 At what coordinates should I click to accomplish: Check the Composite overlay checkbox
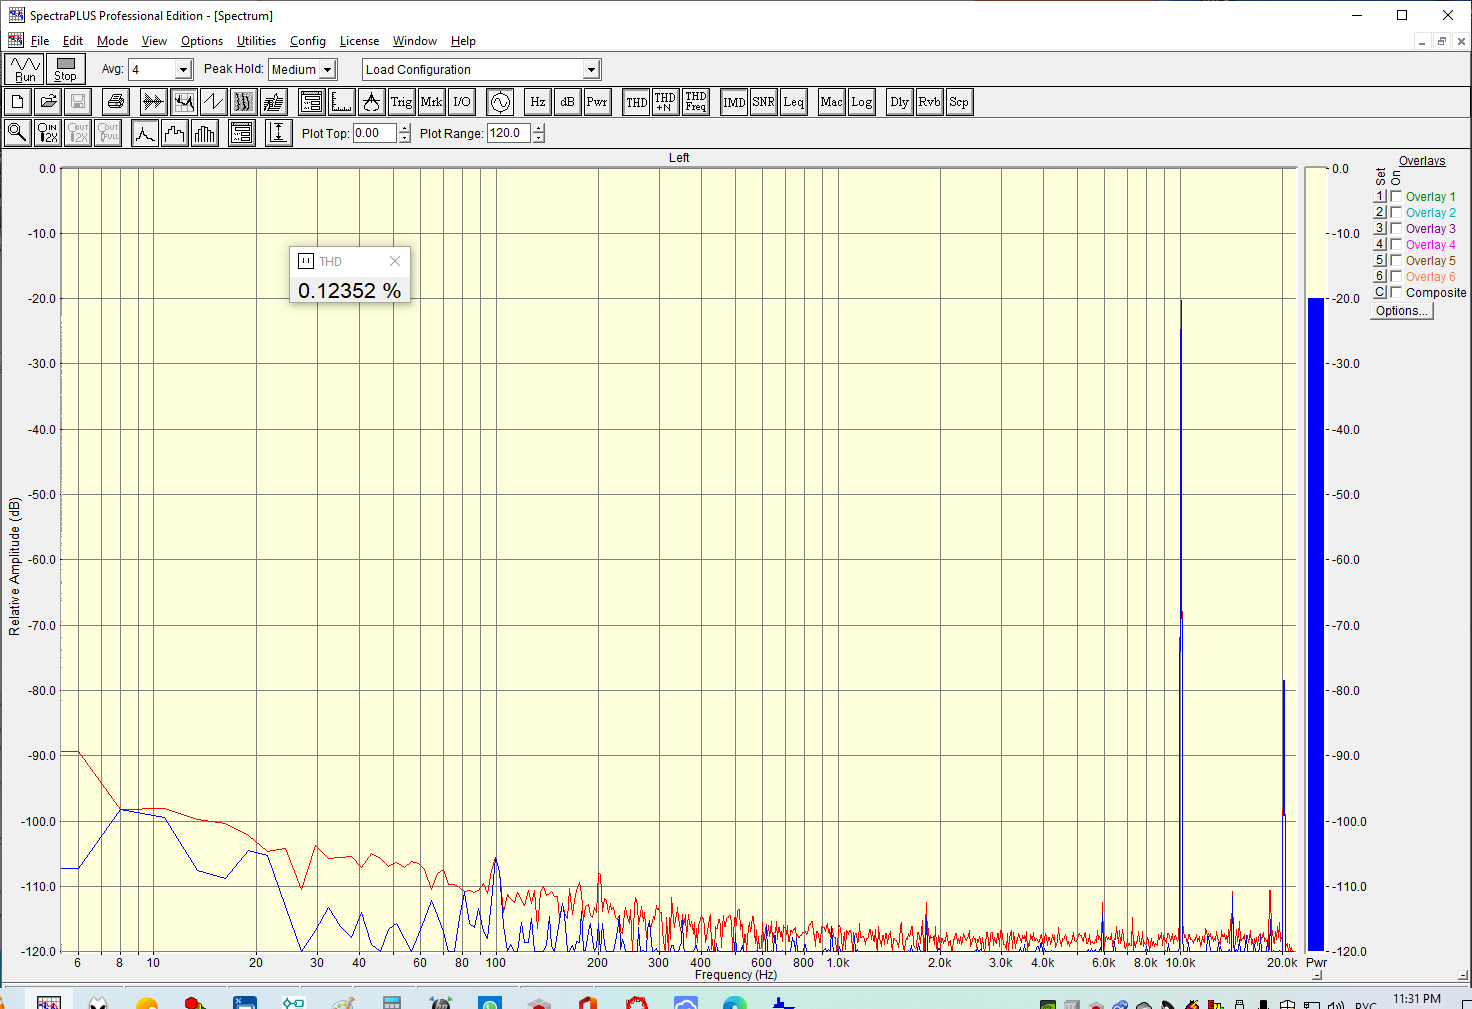(x=1396, y=293)
